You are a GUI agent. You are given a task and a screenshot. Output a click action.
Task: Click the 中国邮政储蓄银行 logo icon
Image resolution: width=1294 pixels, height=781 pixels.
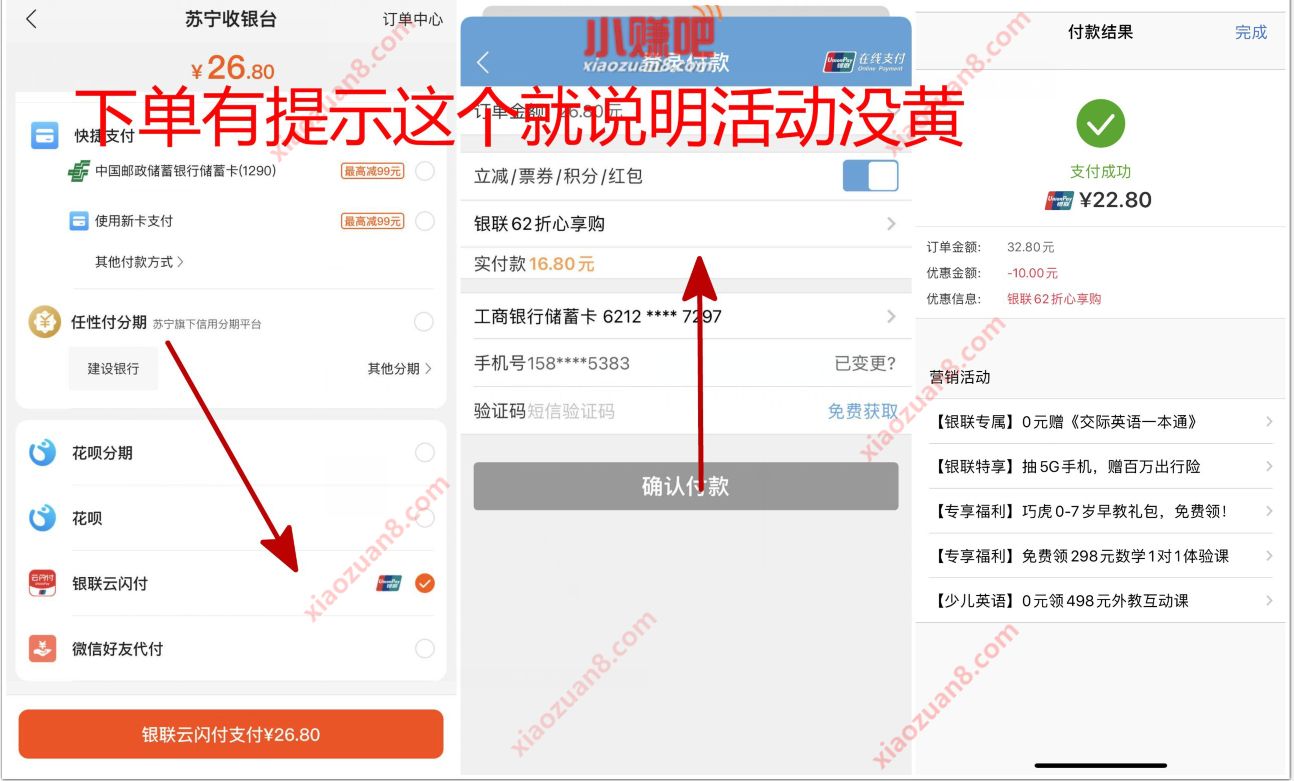[79, 171]
